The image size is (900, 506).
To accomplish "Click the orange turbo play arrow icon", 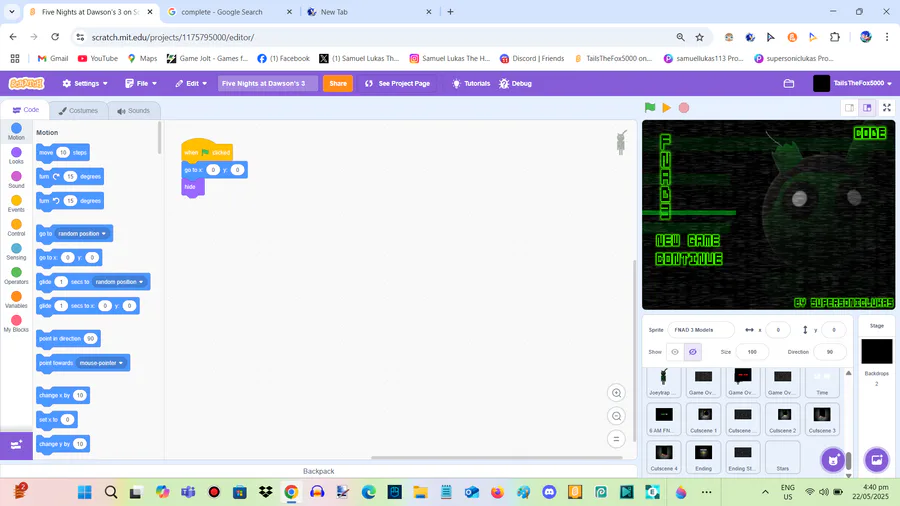I will pyautogui.click(x=666, y=107).
